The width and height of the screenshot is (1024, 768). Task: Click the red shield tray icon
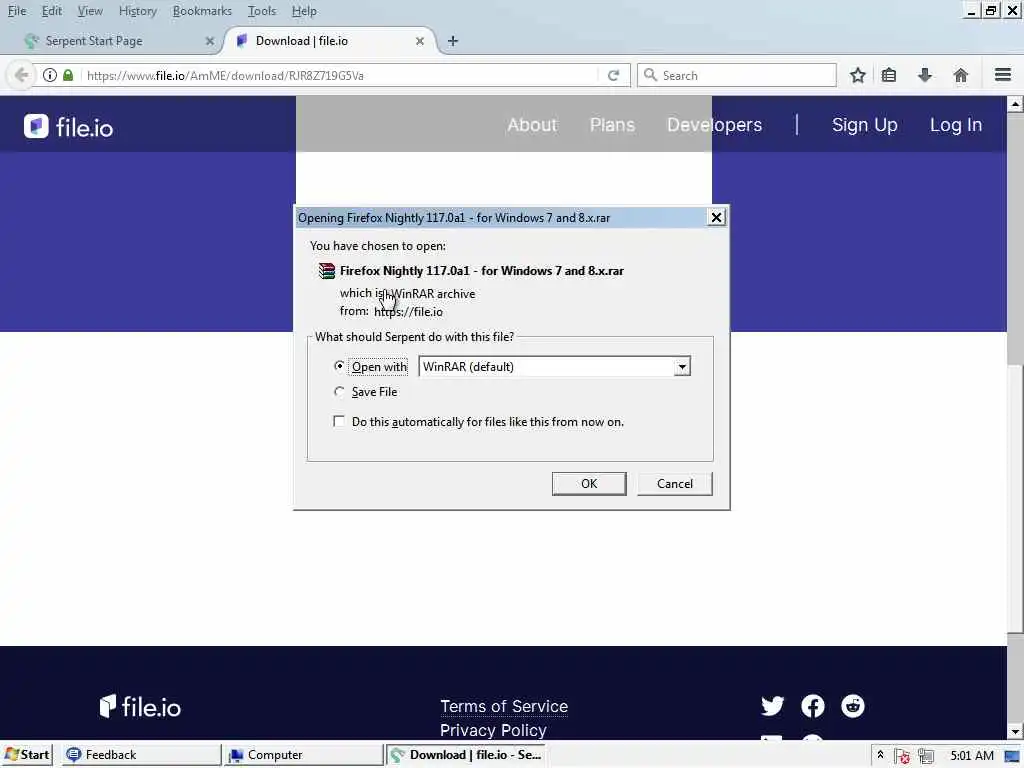tap(903, 756)
